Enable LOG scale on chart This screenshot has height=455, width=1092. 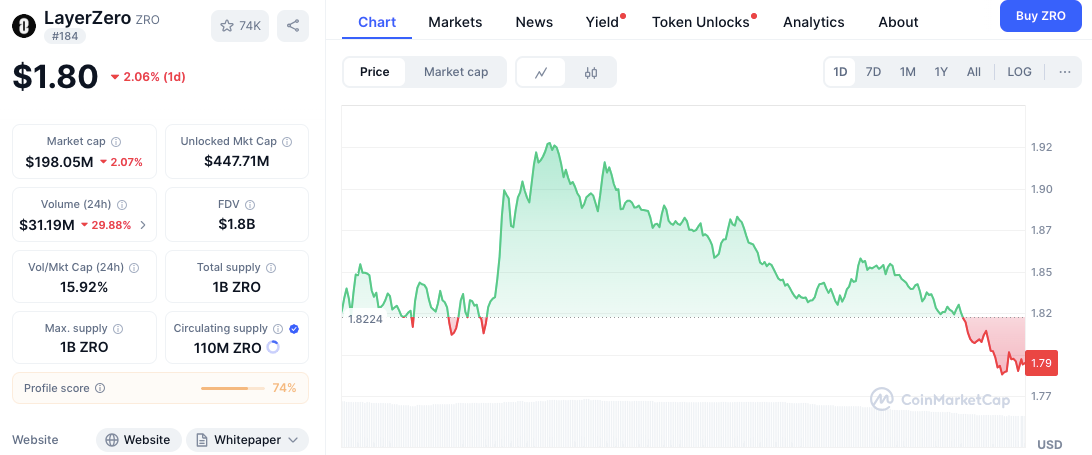click(x=1019, y=72)
